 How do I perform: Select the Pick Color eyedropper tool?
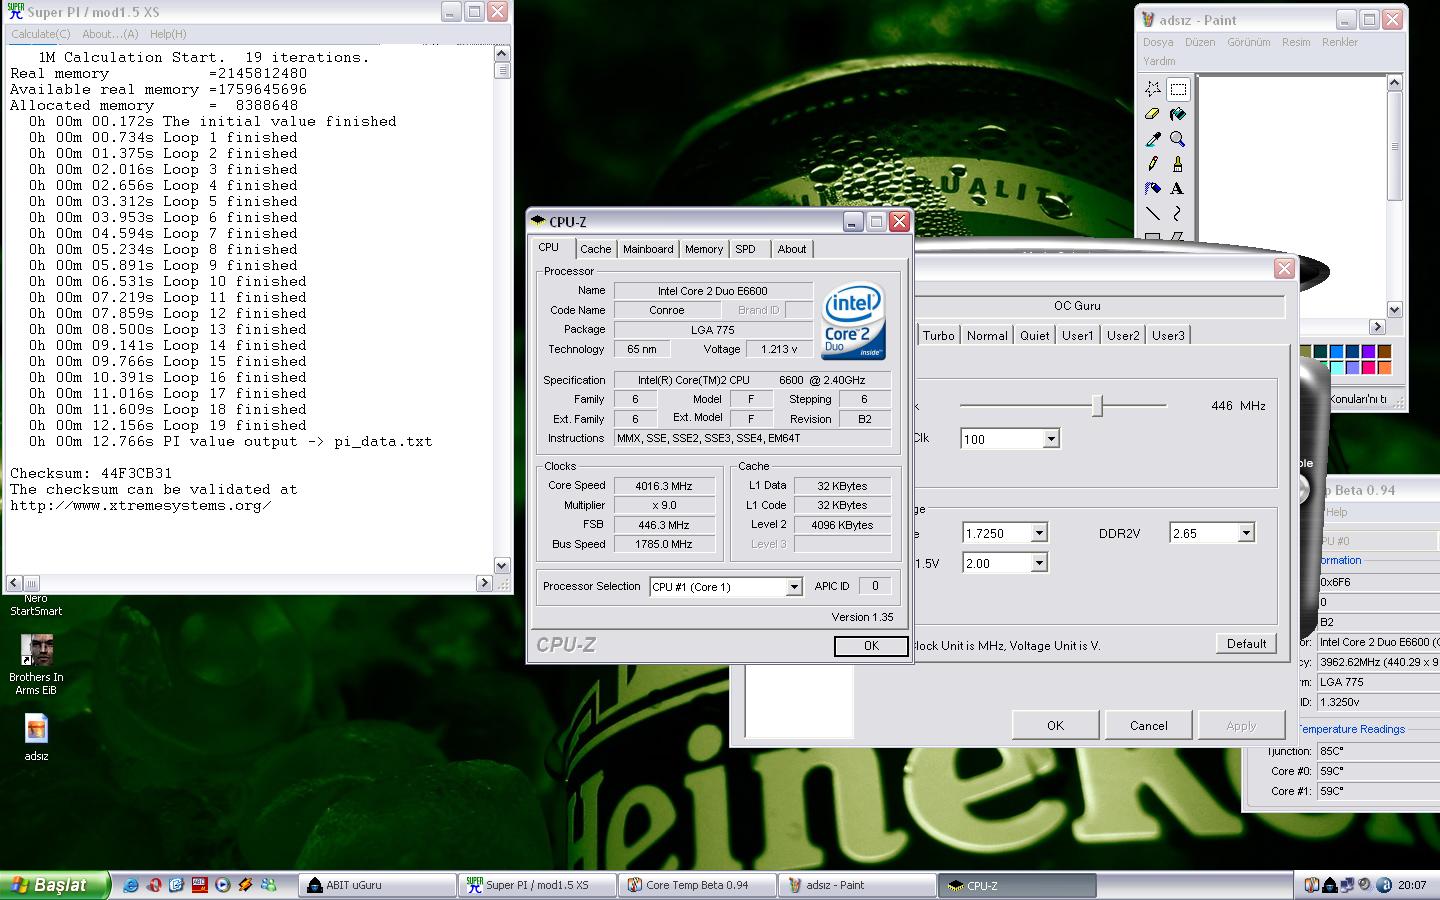1153,139
